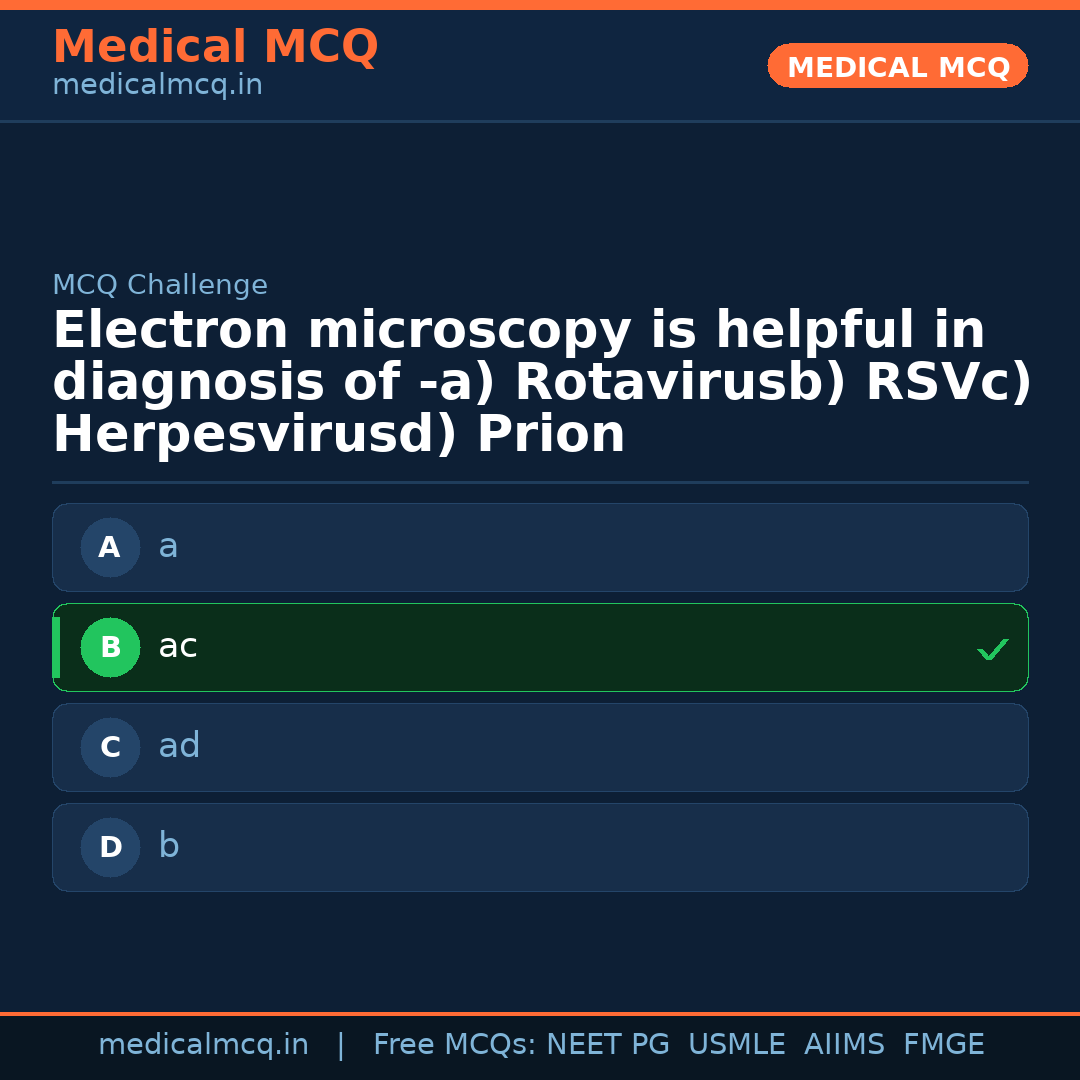Click the letter A circle icon
This screenshot has height=1080, width=1080.
pos(110,547)
